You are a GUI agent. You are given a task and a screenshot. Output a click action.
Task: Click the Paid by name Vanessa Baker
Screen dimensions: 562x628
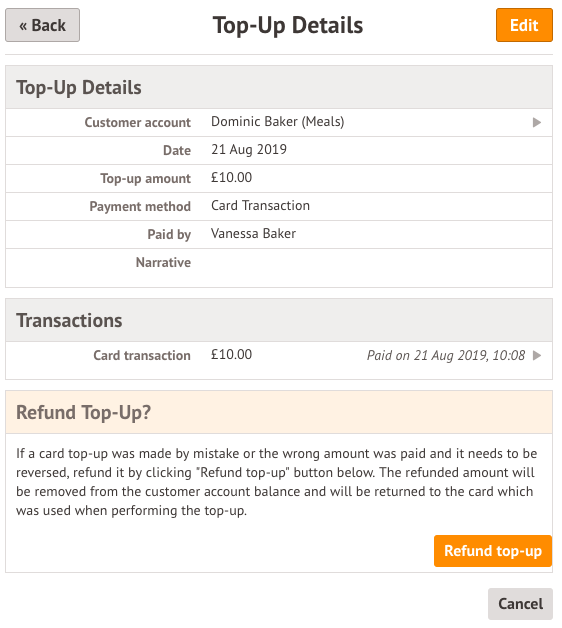point(253,233)
